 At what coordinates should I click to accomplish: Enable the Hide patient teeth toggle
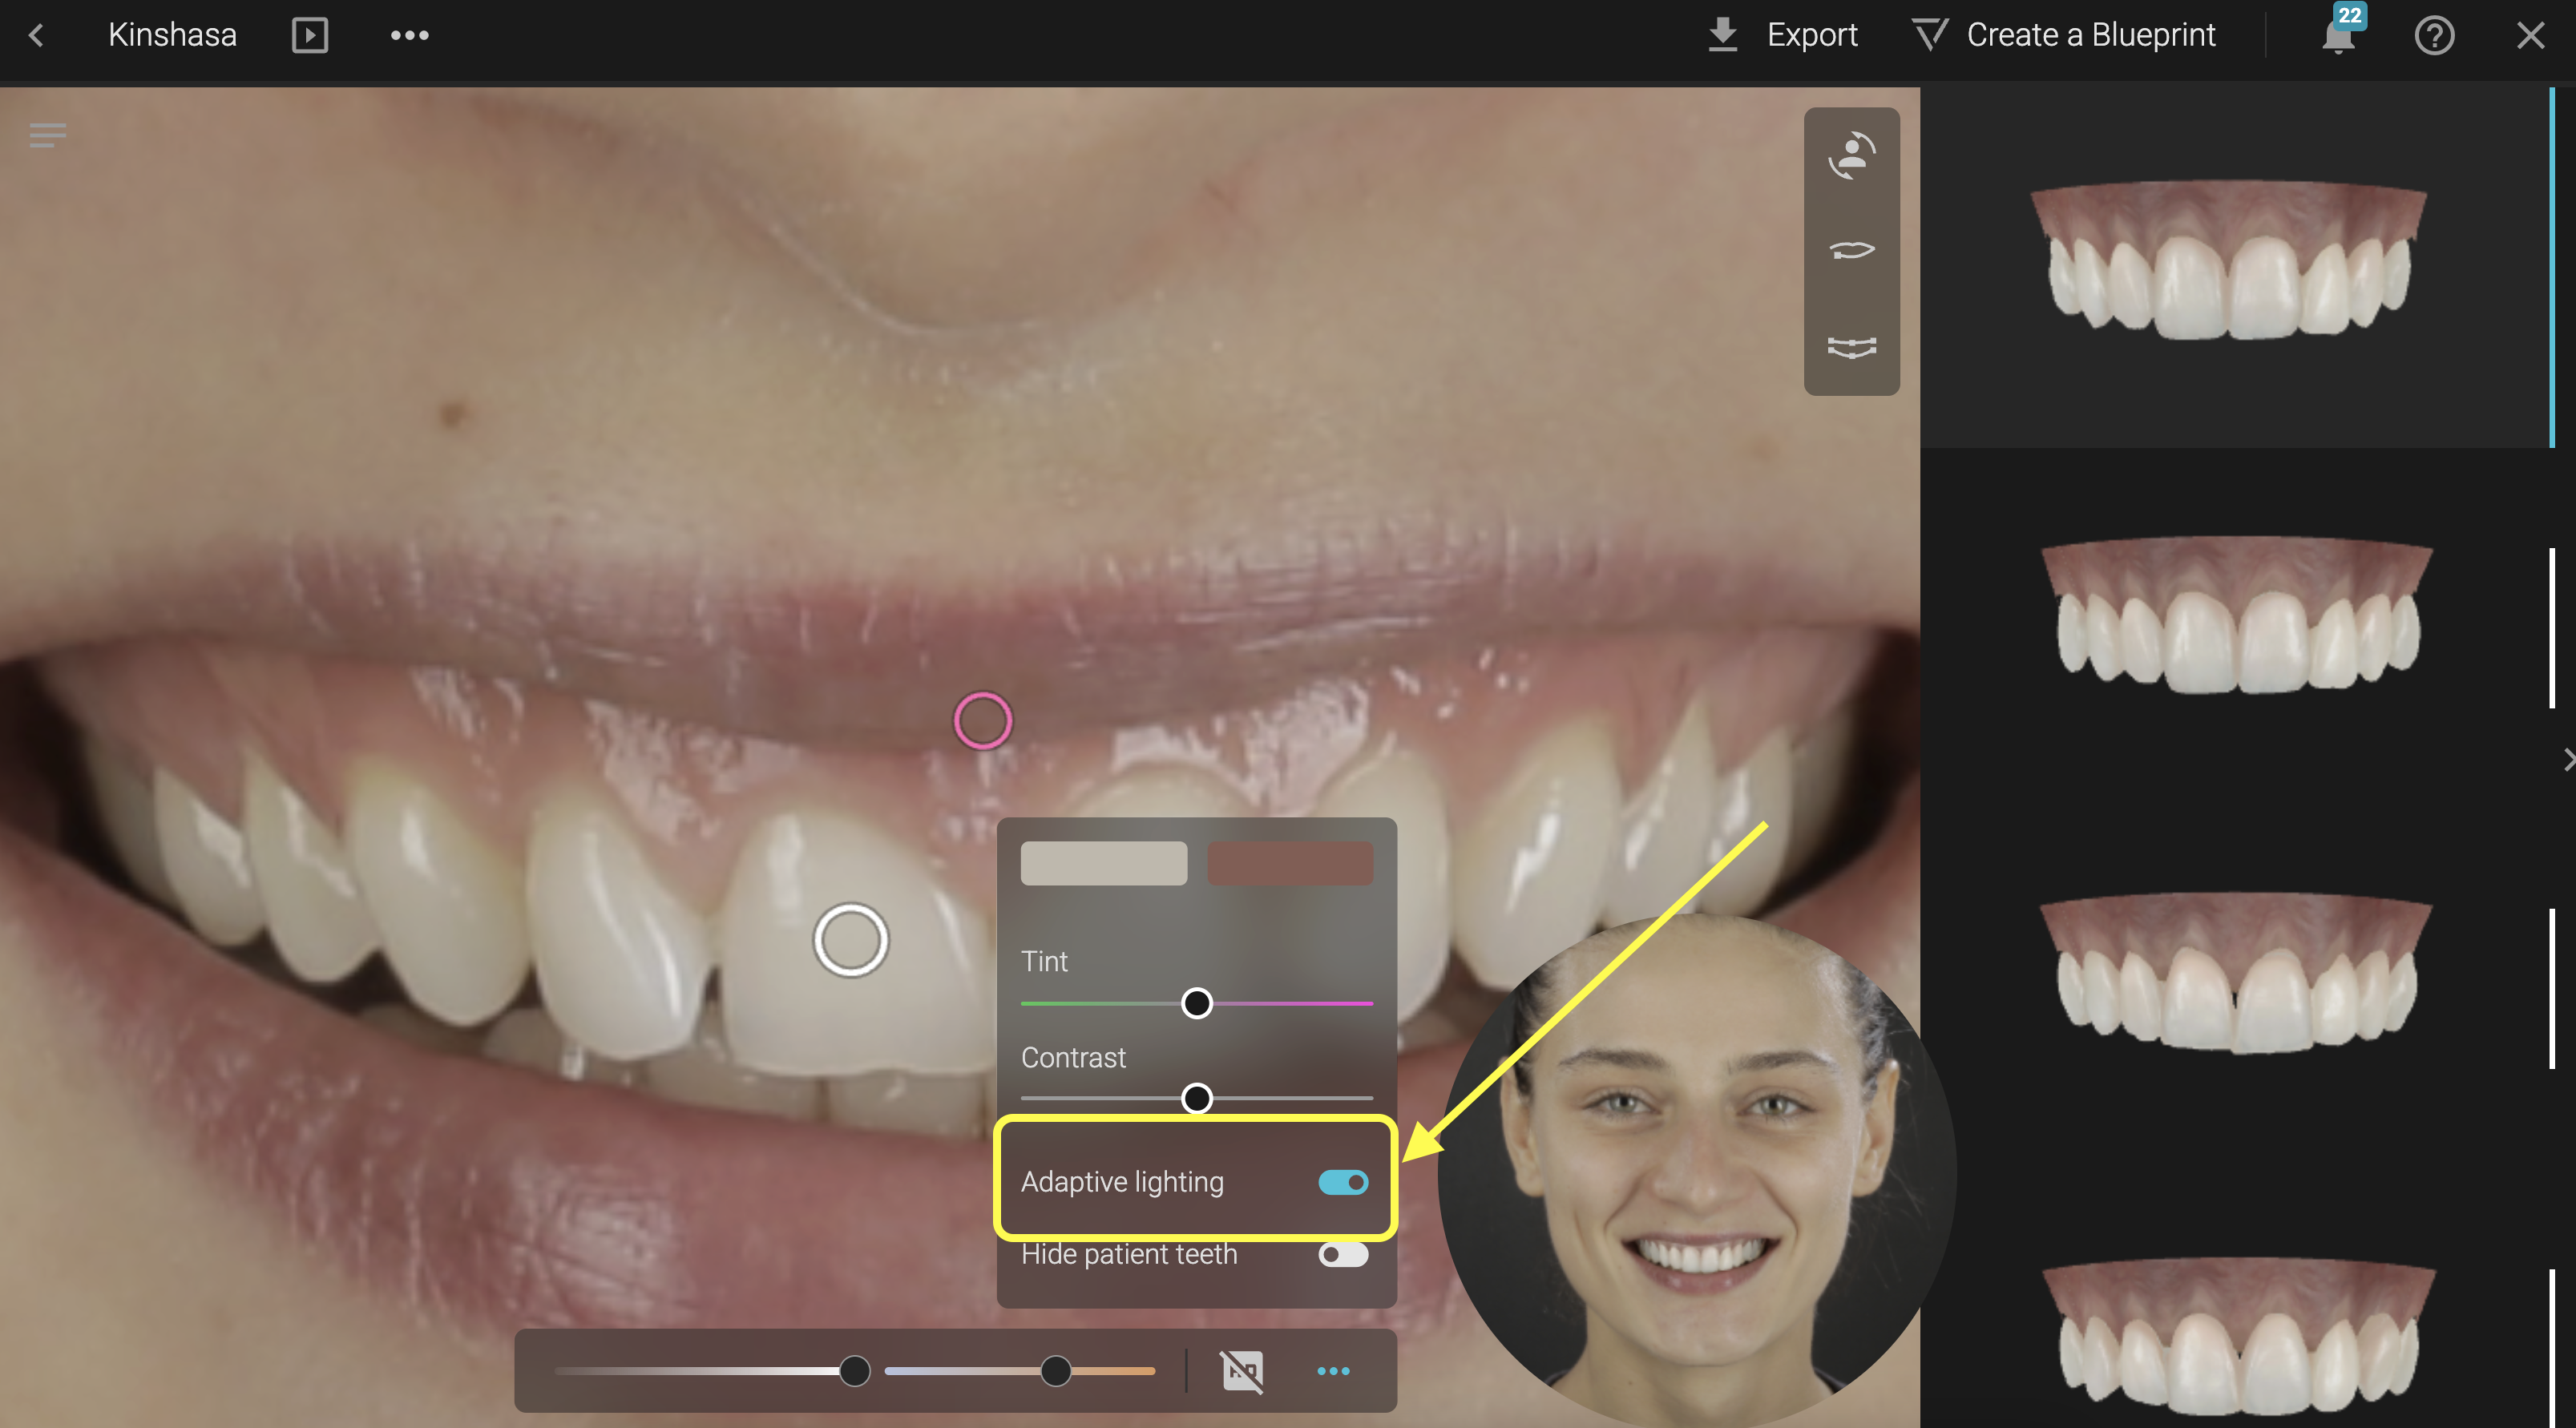click(x=1342, y=1255)
